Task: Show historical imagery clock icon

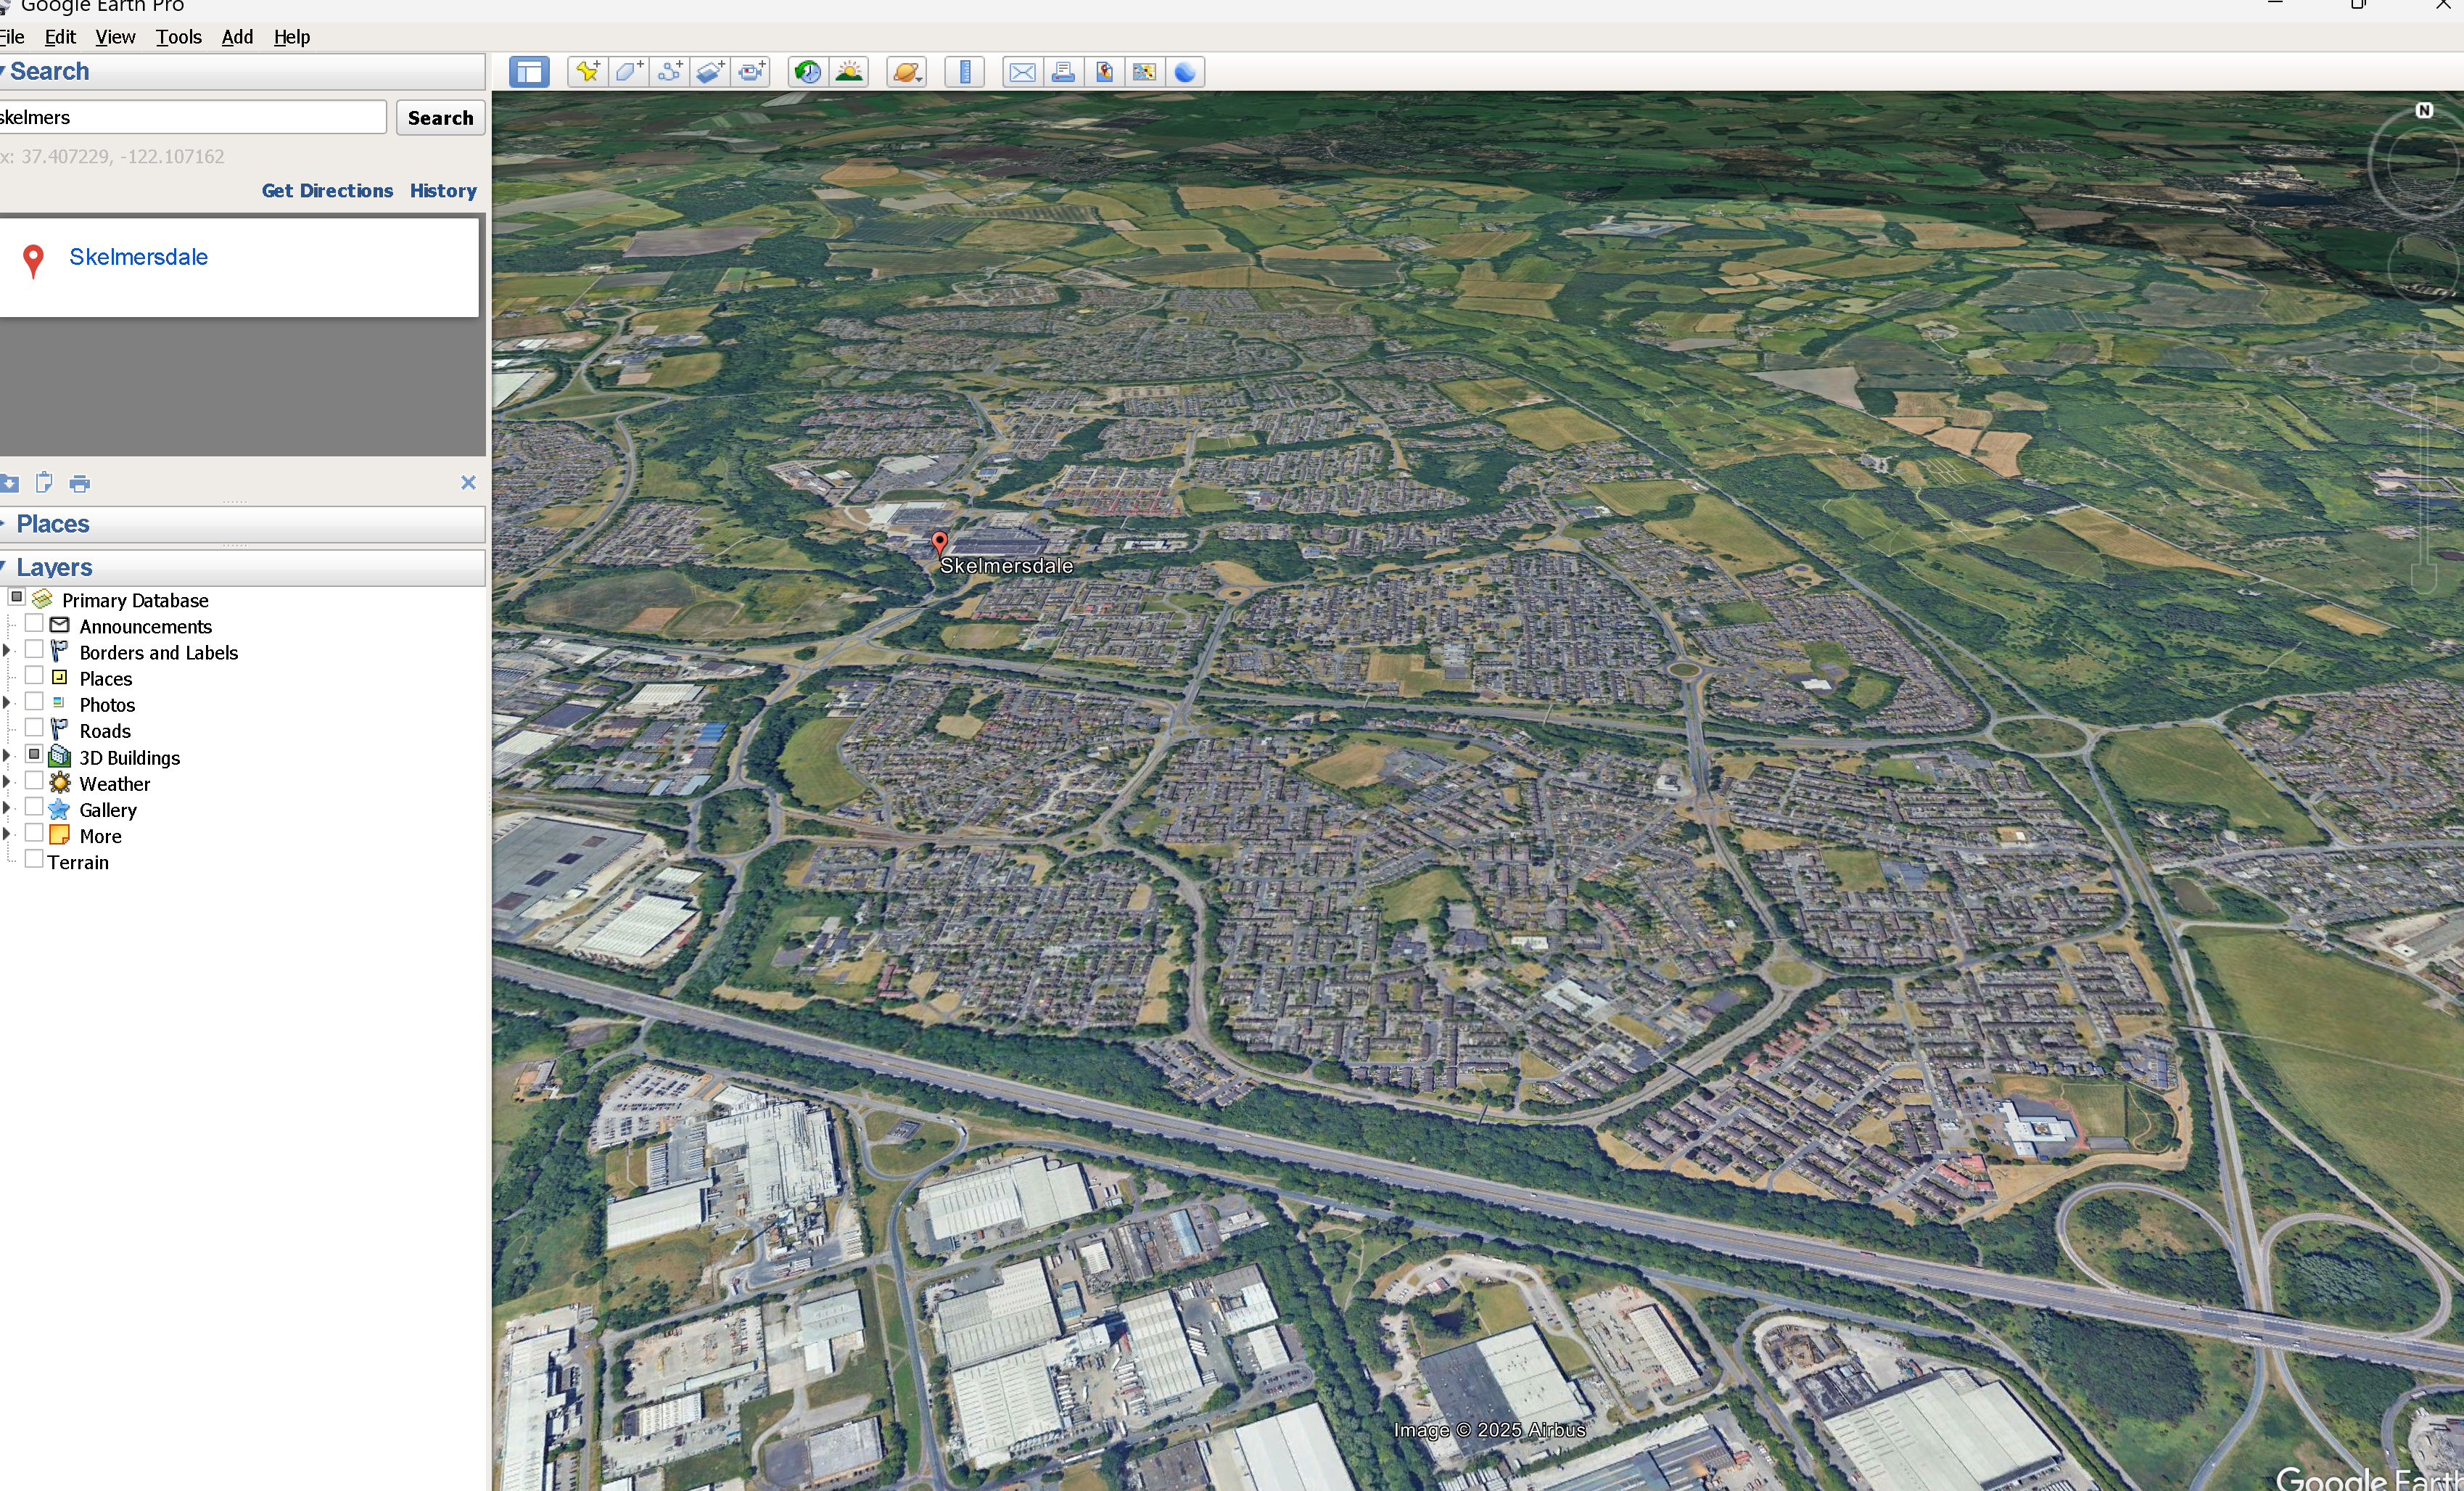Action: coord(807,72)
